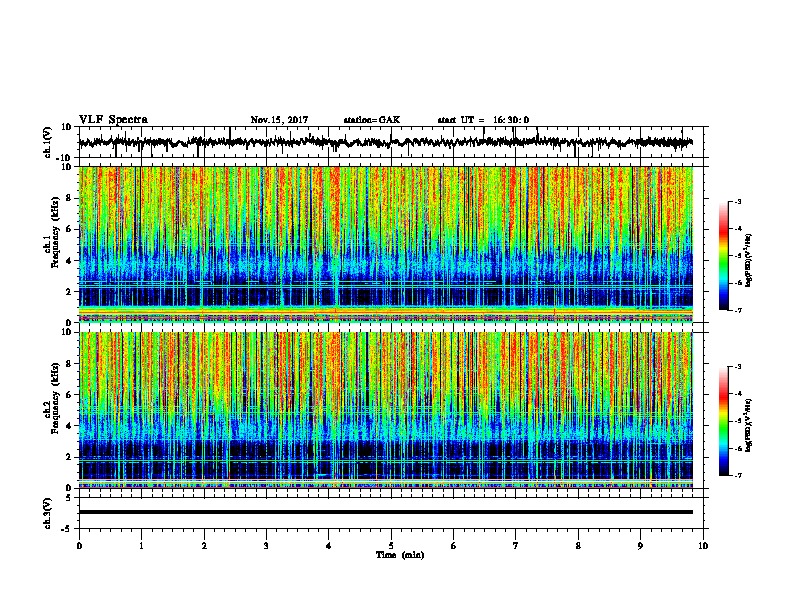792x612 pixels.
Task: Click the time axis tick label "7"
Action: pos(516,546)
